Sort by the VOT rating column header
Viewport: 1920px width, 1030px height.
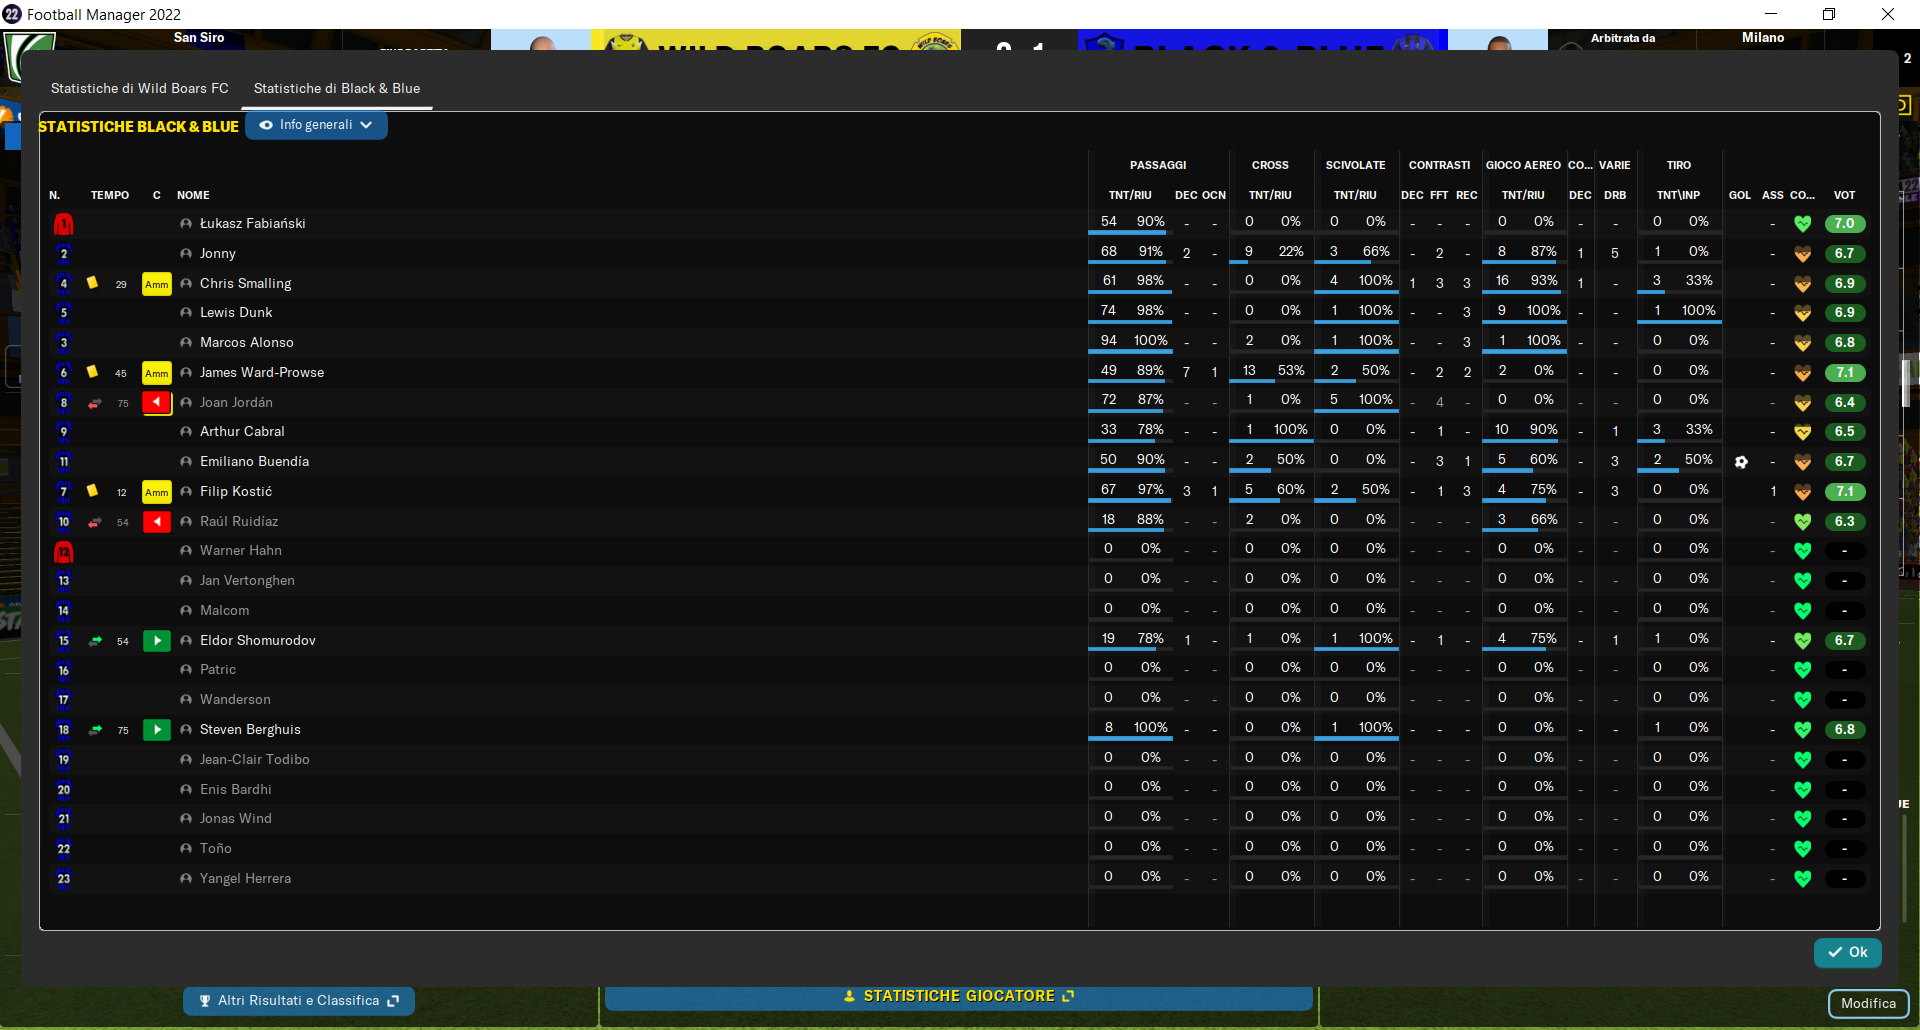(x=1844, y=196)
